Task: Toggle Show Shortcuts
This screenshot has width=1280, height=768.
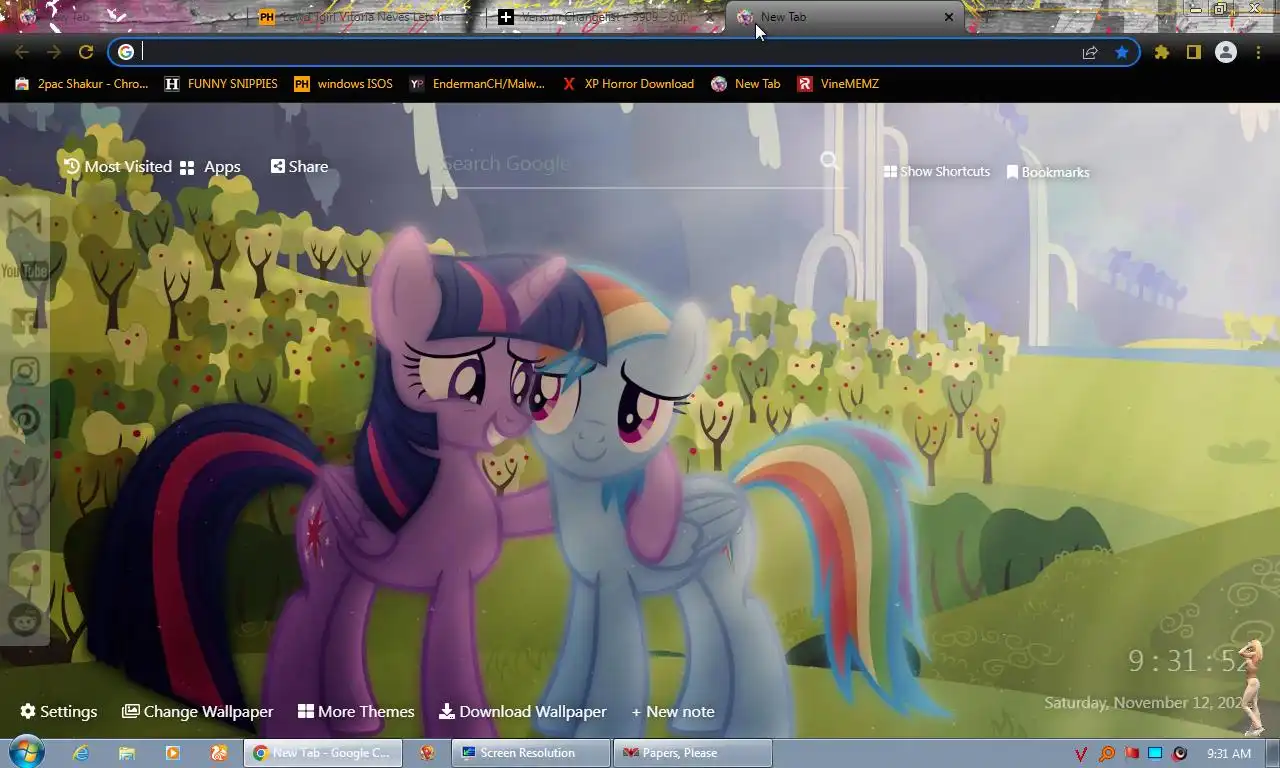Action: tap(937, 172)
